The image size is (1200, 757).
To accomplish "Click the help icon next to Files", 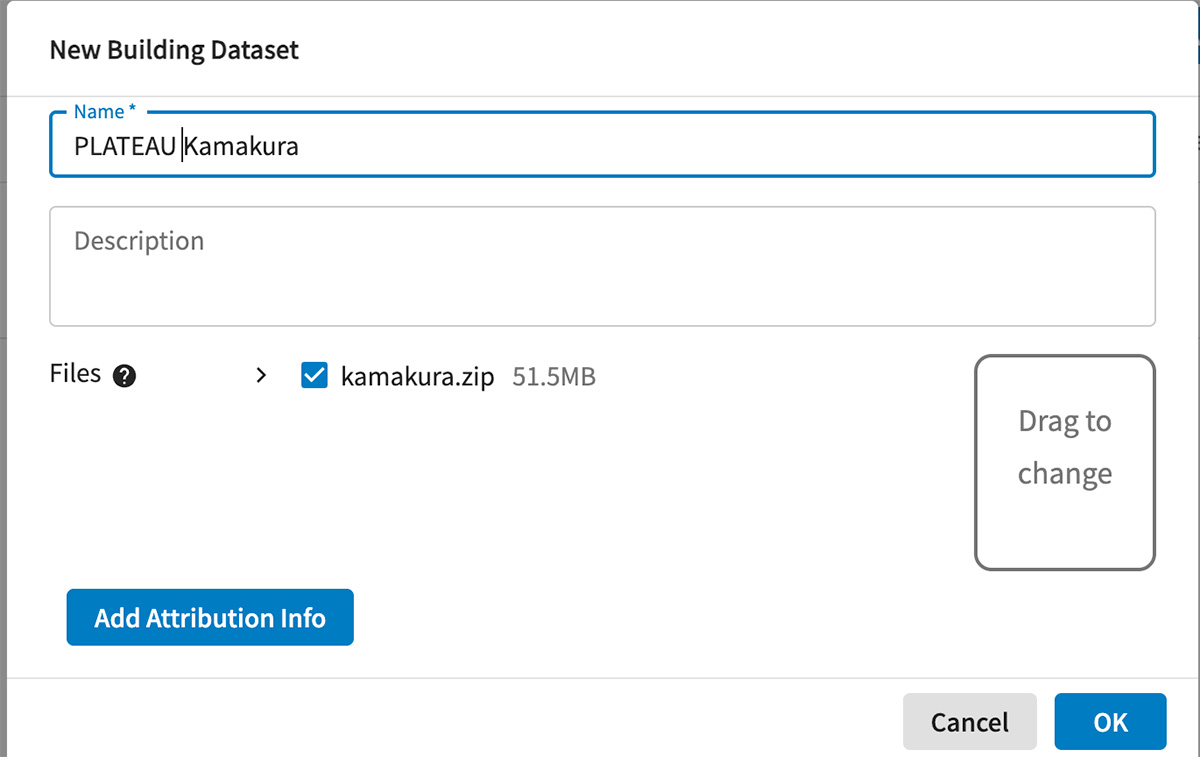I will pyautogui.click(x=125, y=376).
